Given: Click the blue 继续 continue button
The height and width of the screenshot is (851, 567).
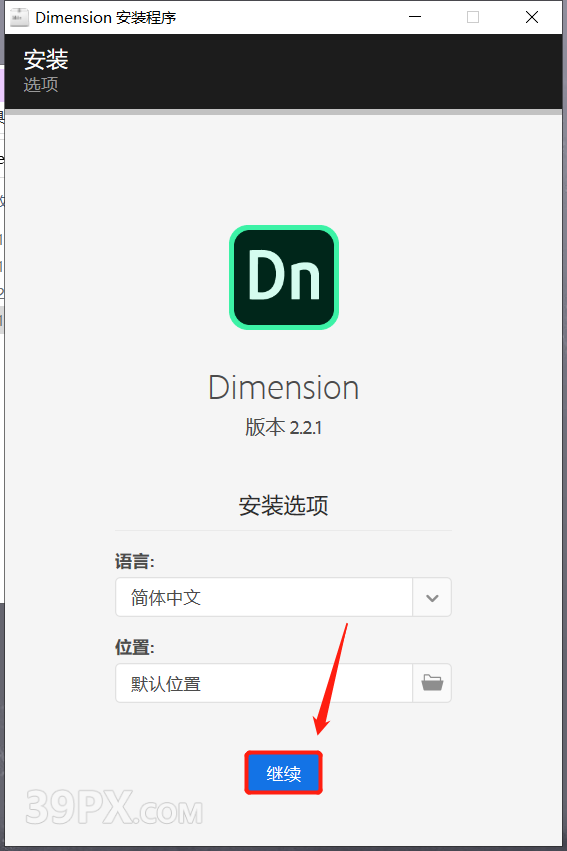Looking at the screenshot, I should 283,773.
